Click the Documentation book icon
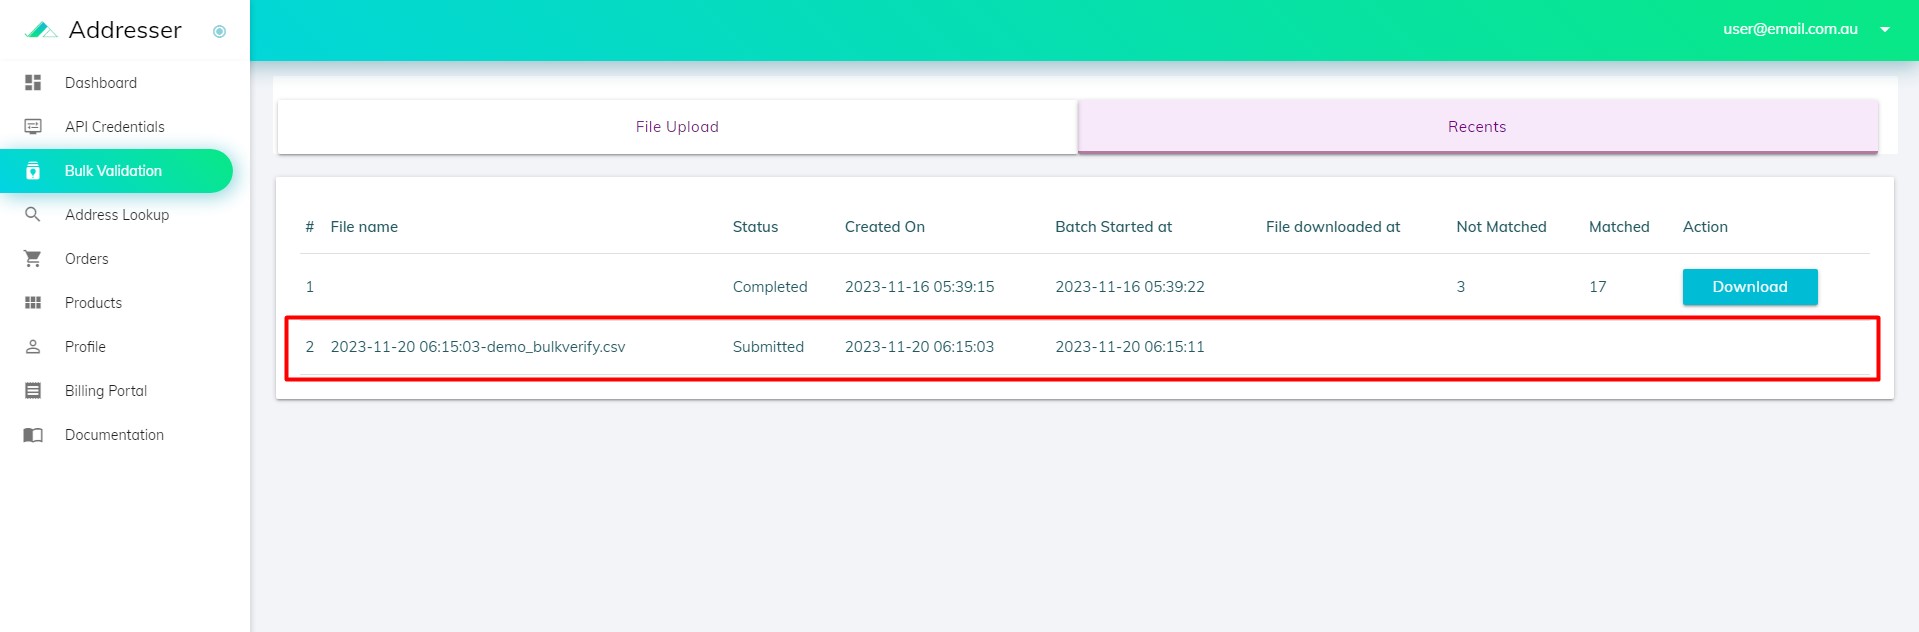The image size is (1919, 632). click(x=33, y=435)
